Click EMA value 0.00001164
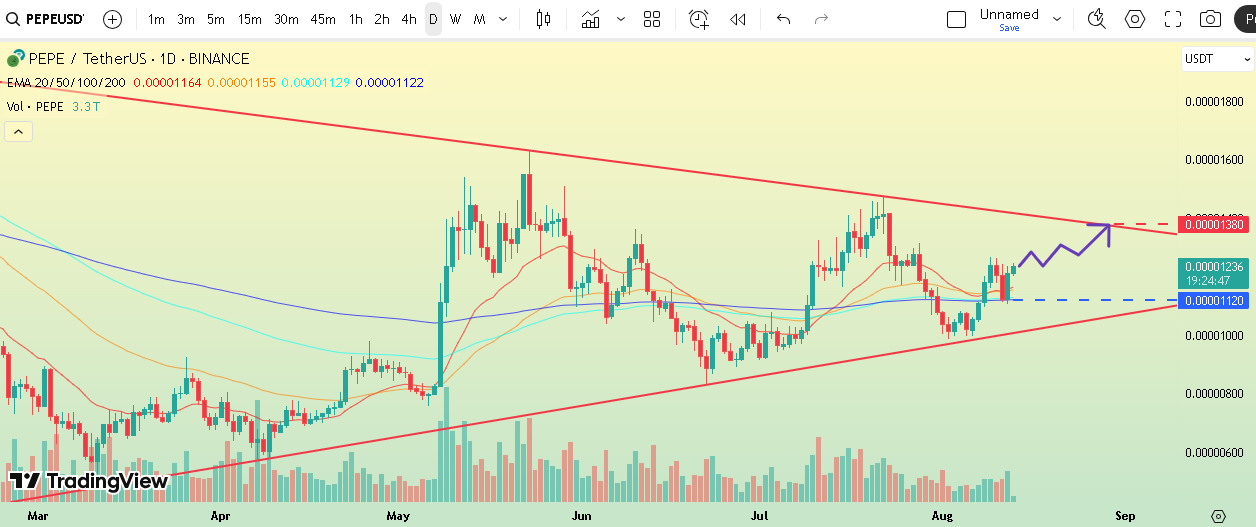Image resolution: width=1256 pixels, height=527 pixels. coord(167,83)
